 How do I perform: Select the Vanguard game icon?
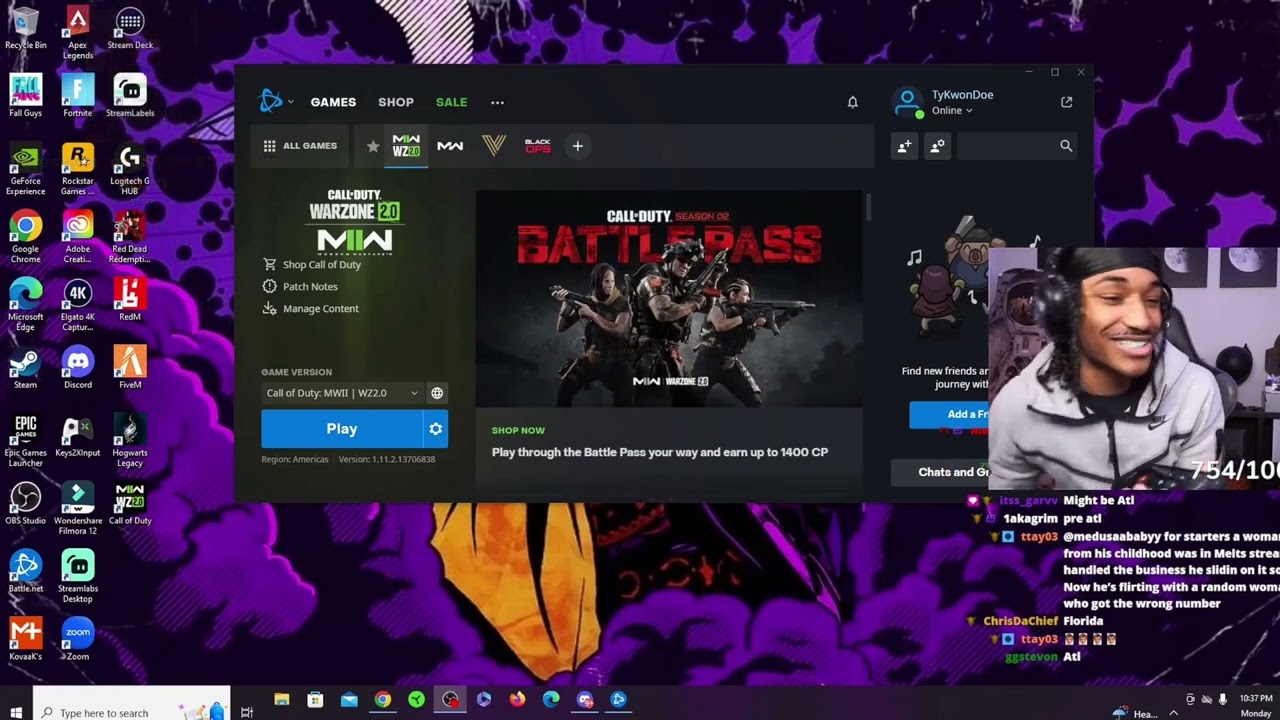494,146
